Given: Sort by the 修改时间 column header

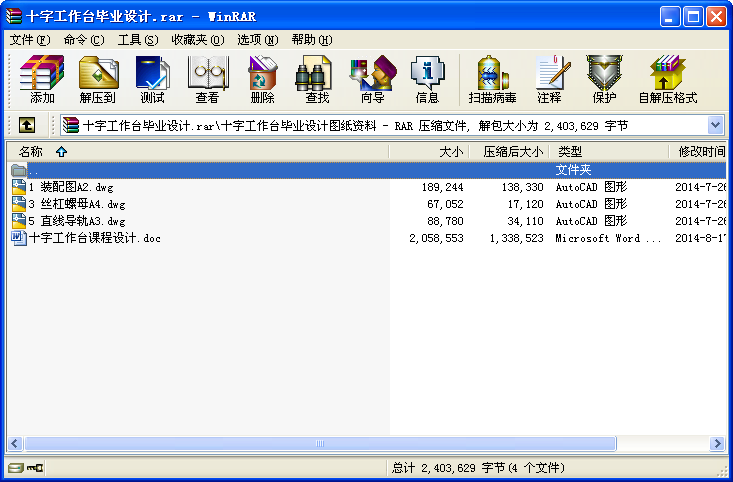Looking at the screenshot, I should 698,151.
